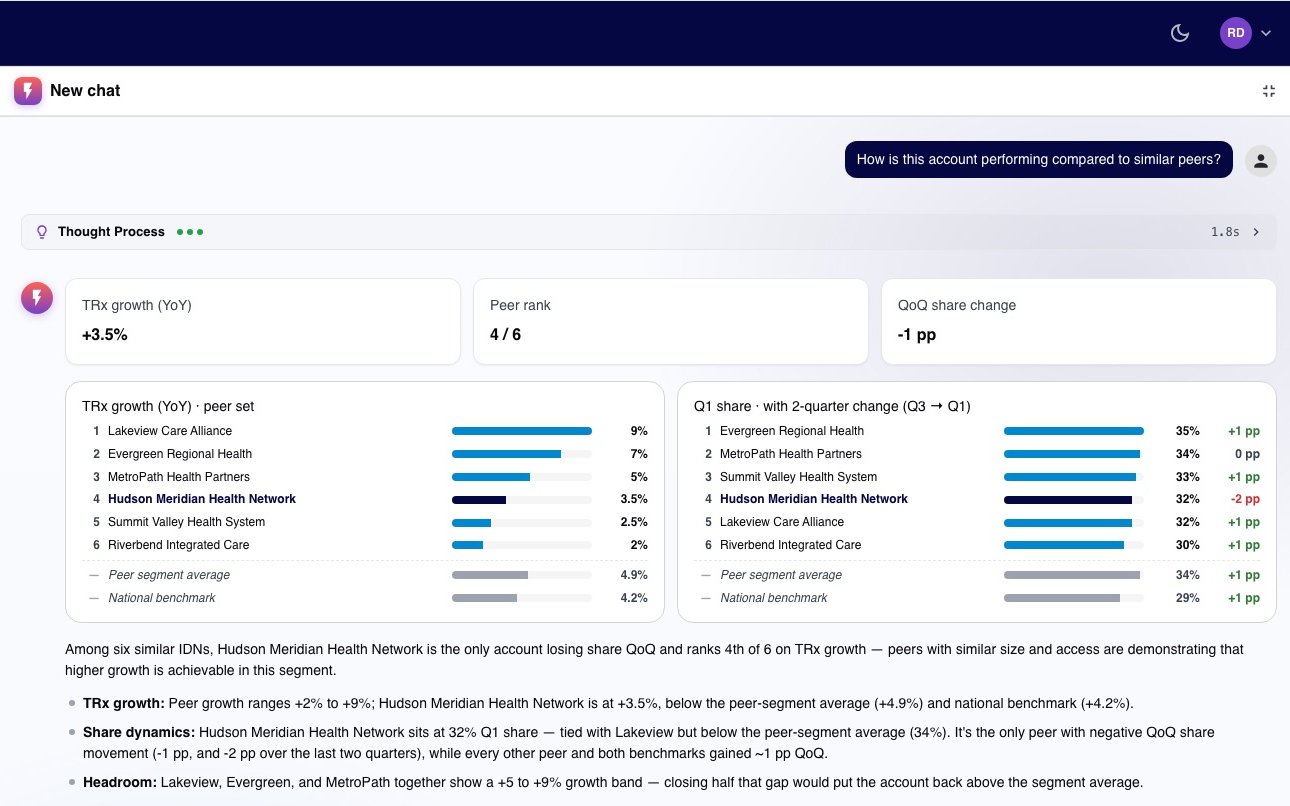The height and width of the screenshot is (806, 1290).
Task: Click Peer segment average in TRx growth panel
Action: coord(169,575)
